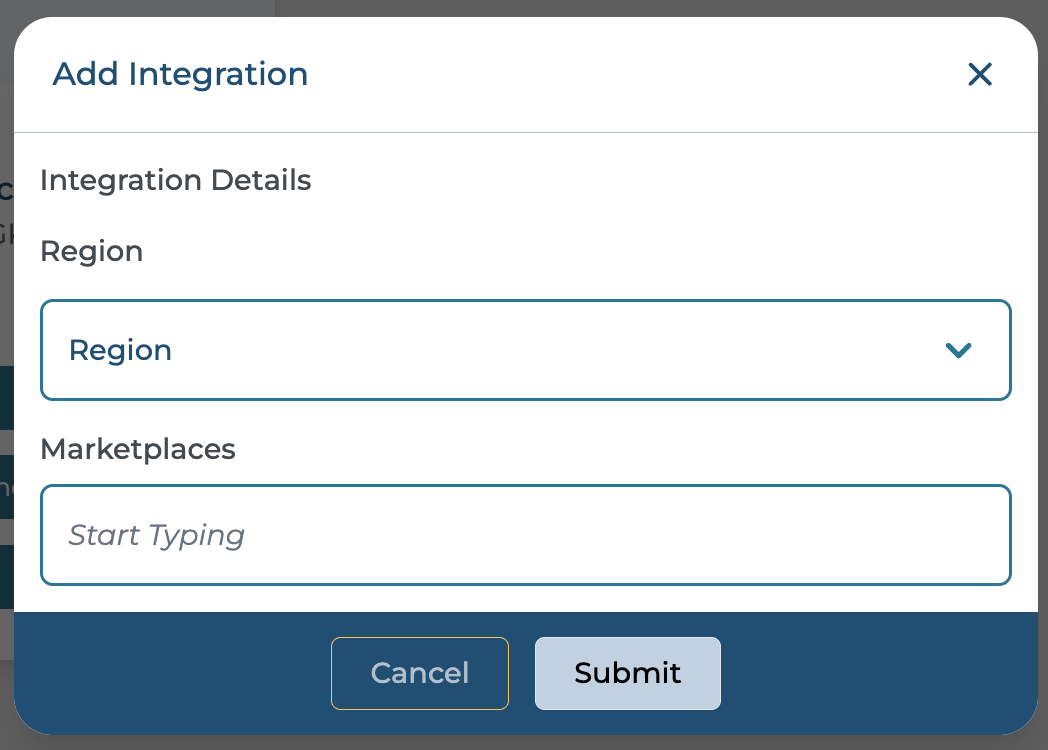Focus the Marketplaces Start Typing field
The width and height of the screenshot is (1048, 750).
pyautogui.click(x=525, y=535)
